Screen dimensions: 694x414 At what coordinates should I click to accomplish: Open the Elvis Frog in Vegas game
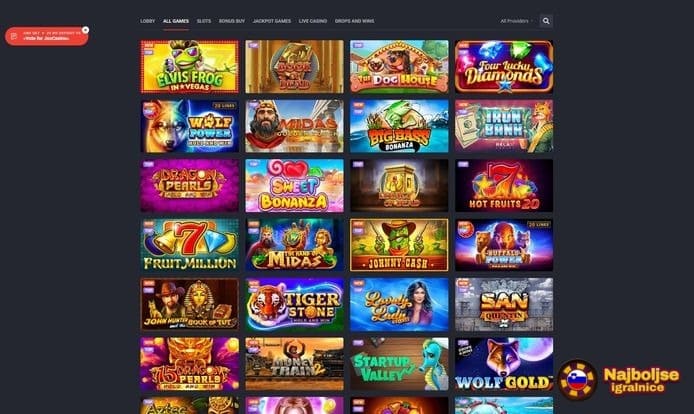[189, 67]
